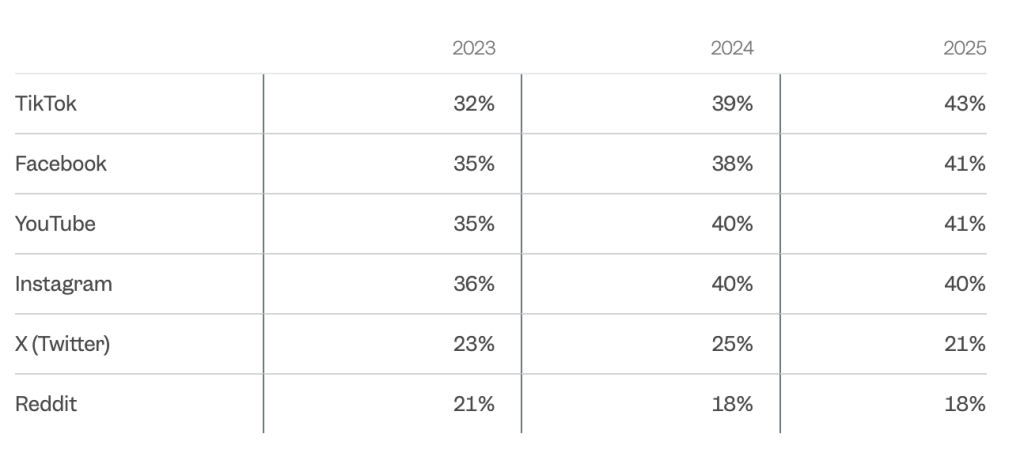Click Instagram's 2023 value of 36%
Screen dimensions: 1024x449
point(473,284)
